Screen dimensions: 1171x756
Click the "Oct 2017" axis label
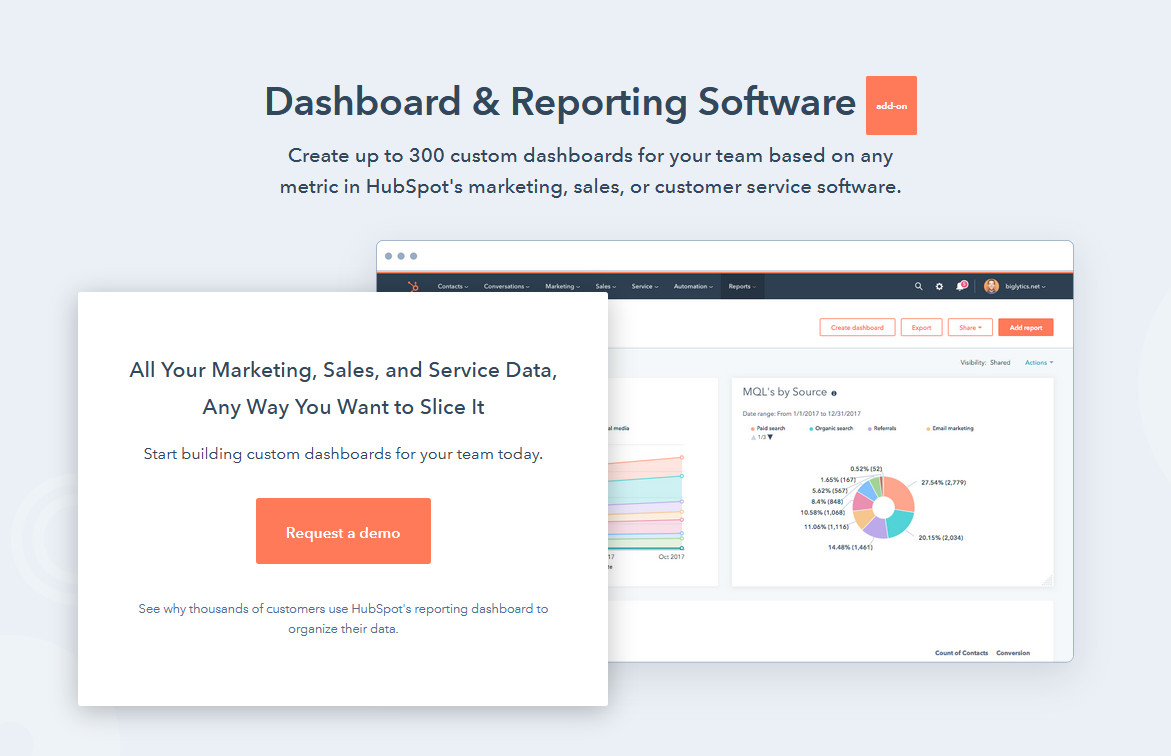[671, 557]
